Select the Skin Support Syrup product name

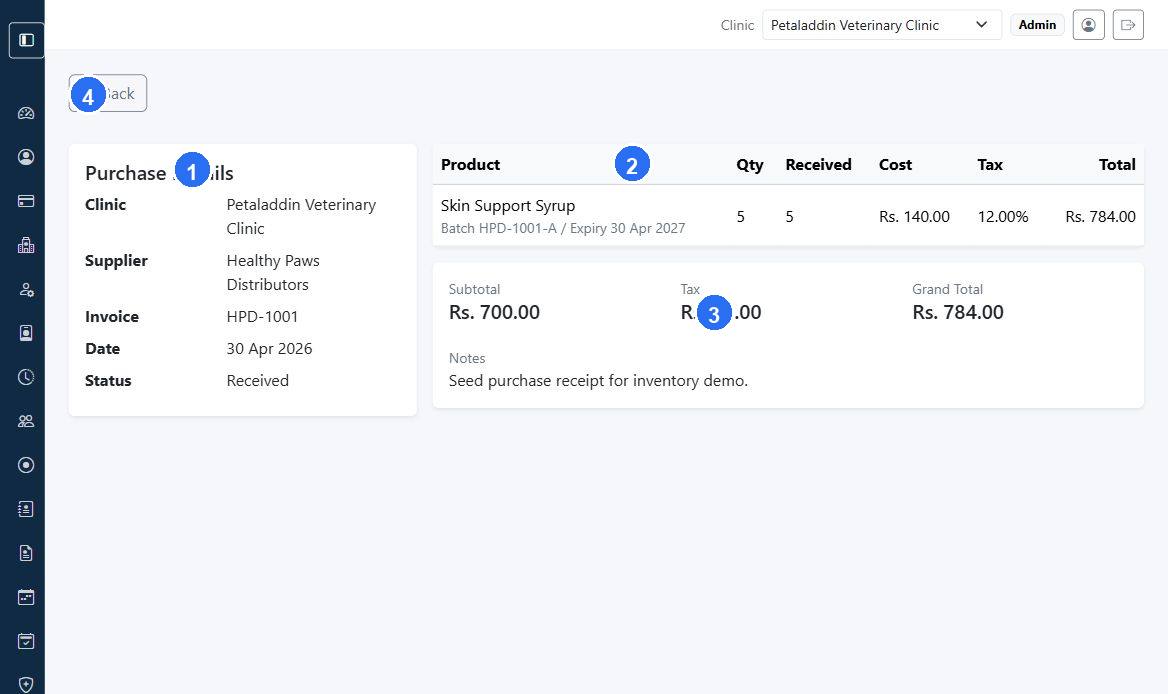pyautogui.click(x=507, y=206)
